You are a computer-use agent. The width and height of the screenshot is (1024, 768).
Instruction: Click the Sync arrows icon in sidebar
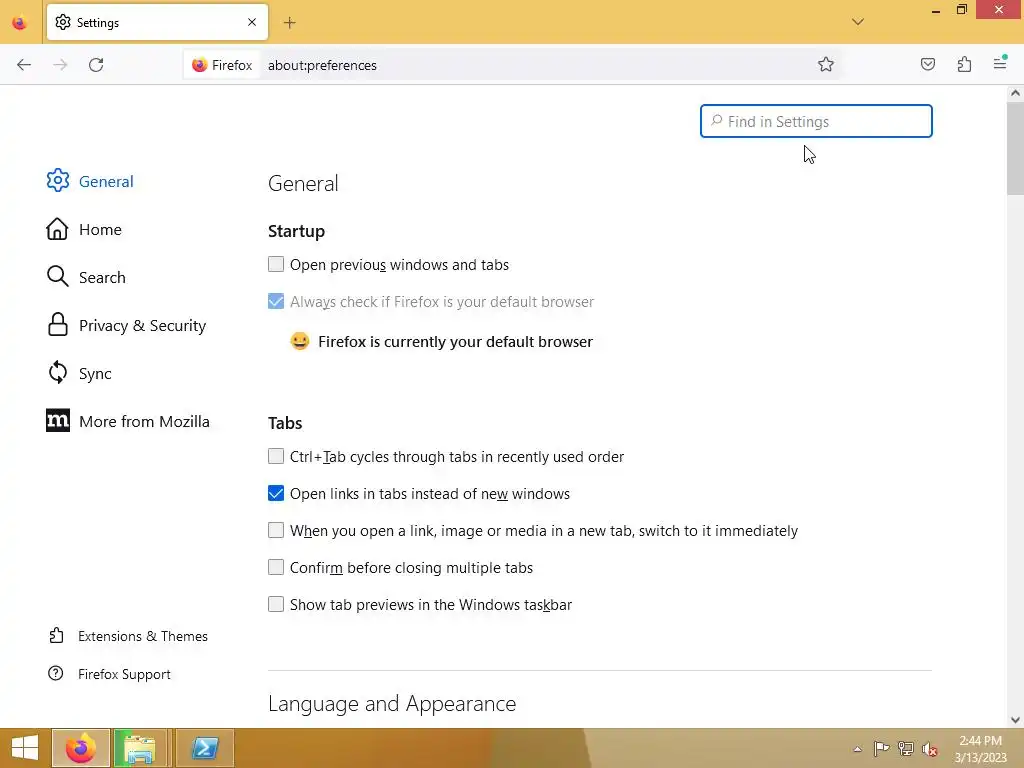pyautogui.click(x=57, y=372)
